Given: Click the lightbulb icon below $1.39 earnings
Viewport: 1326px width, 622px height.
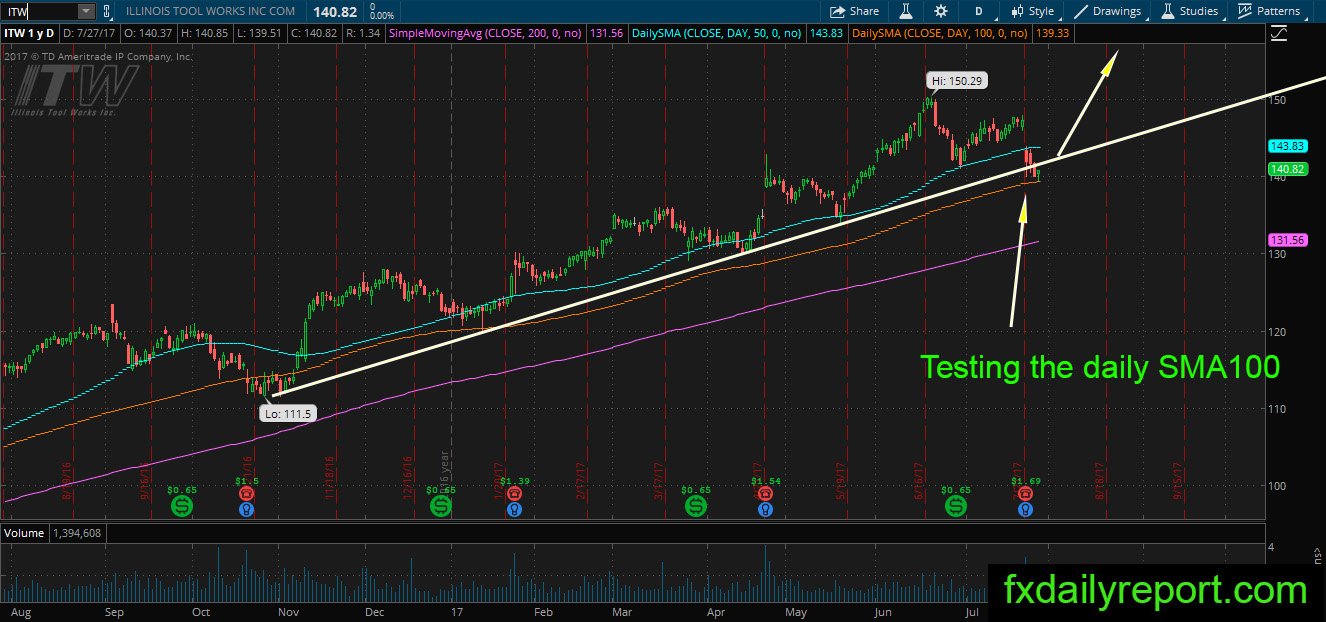Looking at the screenshot, I should click(514, 509).
